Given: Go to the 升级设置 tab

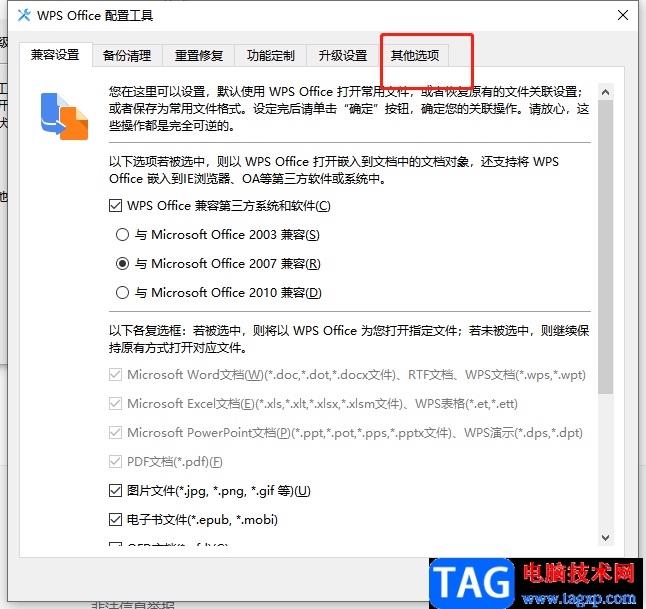Looking at the screenshot, I should [342, 56].
